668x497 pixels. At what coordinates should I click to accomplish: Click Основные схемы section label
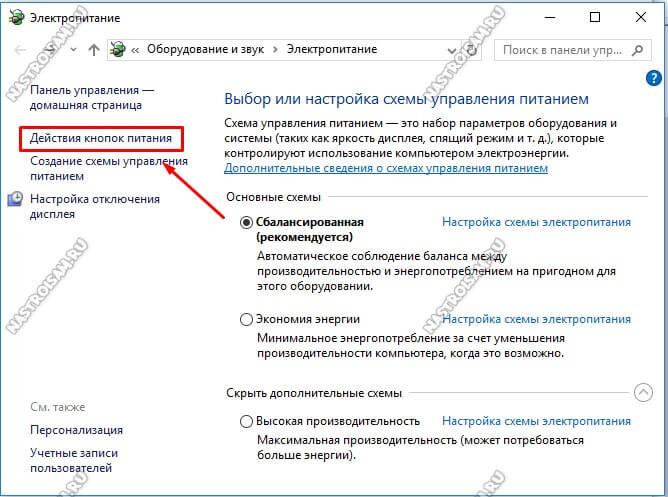(274, 197)
